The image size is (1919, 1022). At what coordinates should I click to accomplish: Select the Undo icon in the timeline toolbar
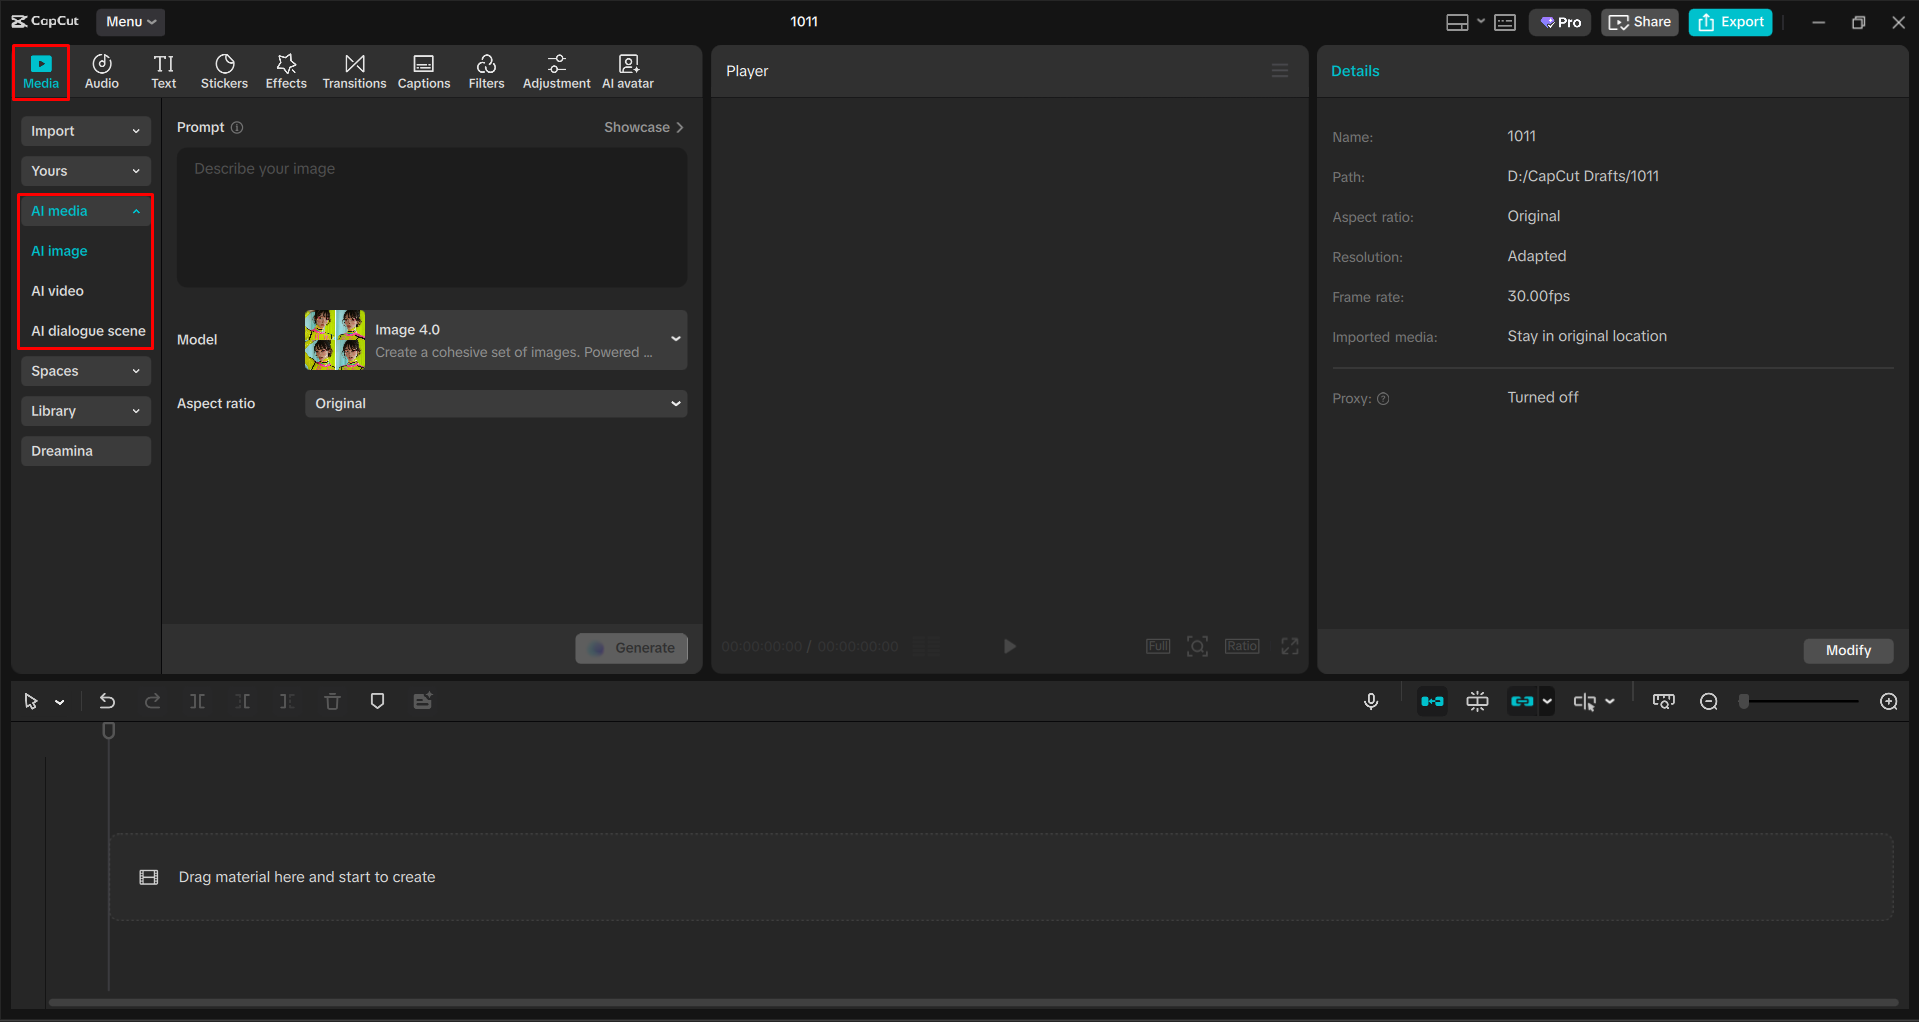point(107,701)
